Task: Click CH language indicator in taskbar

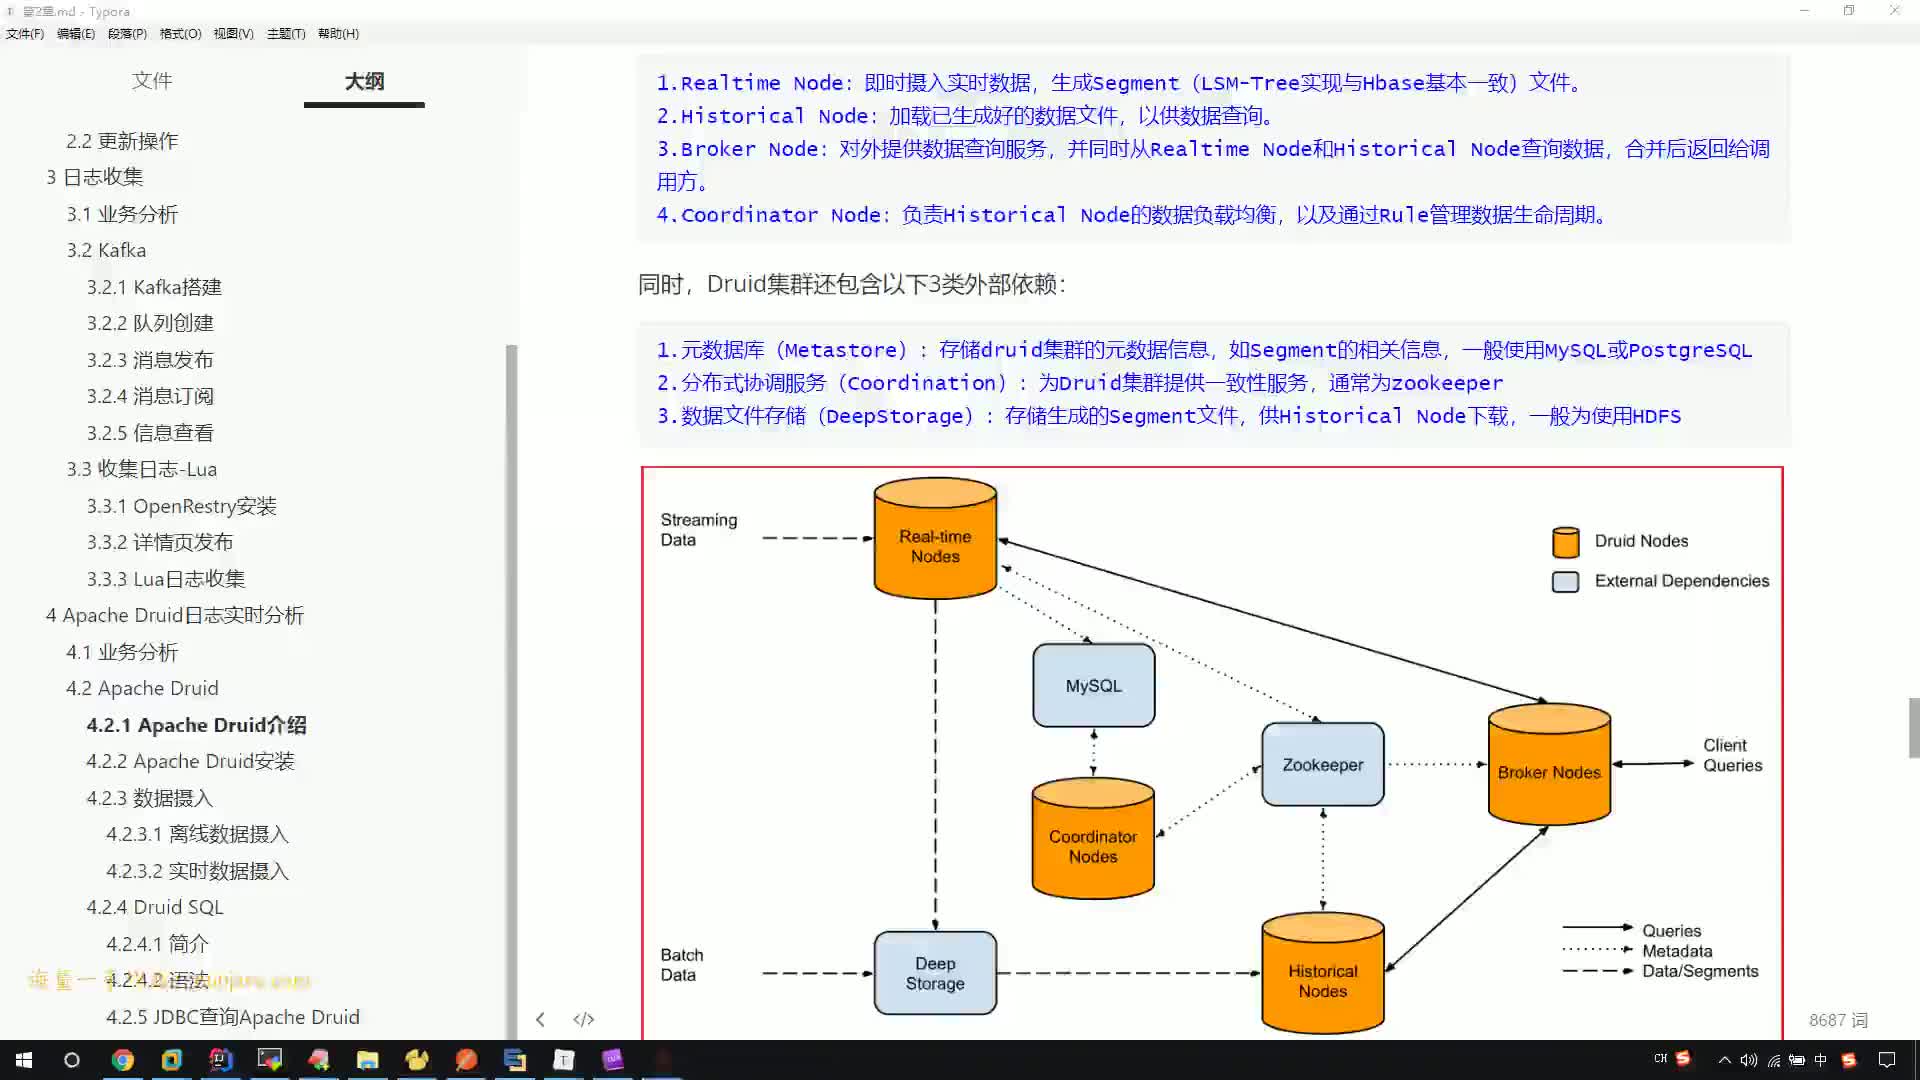Action: 1661,1058
